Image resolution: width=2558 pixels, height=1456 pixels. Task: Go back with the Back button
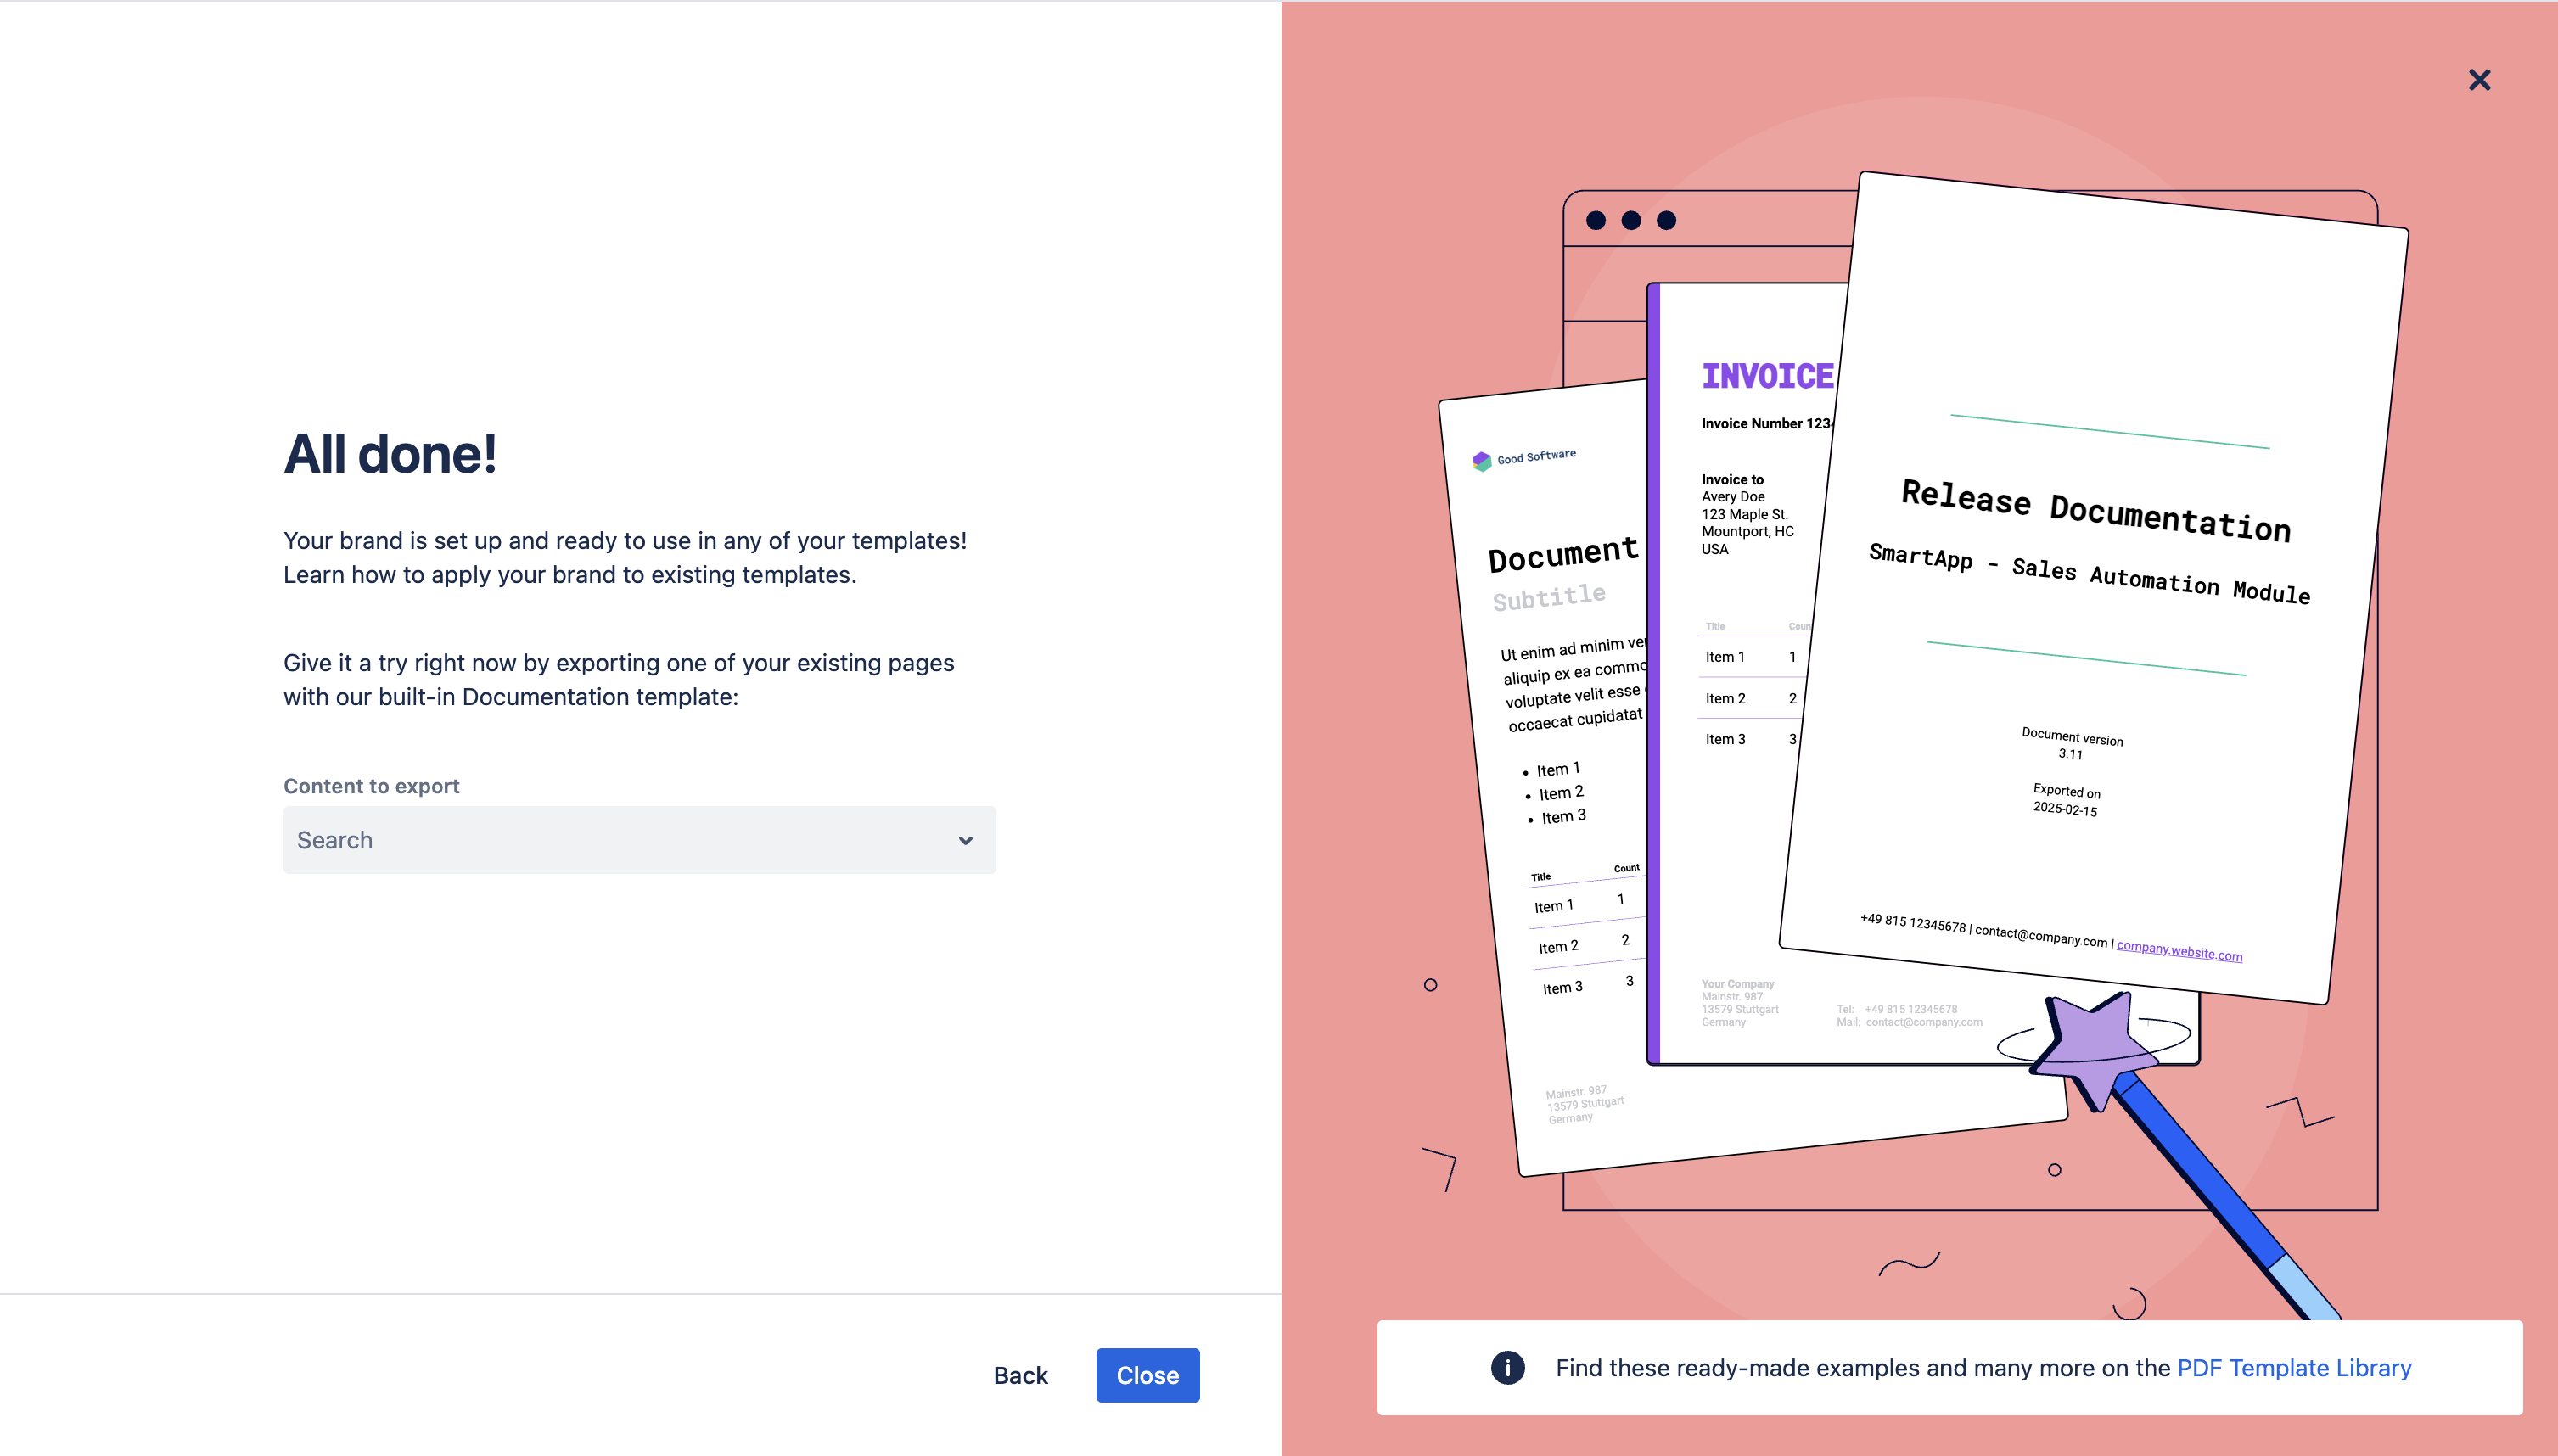(x=1020, y=1375)
